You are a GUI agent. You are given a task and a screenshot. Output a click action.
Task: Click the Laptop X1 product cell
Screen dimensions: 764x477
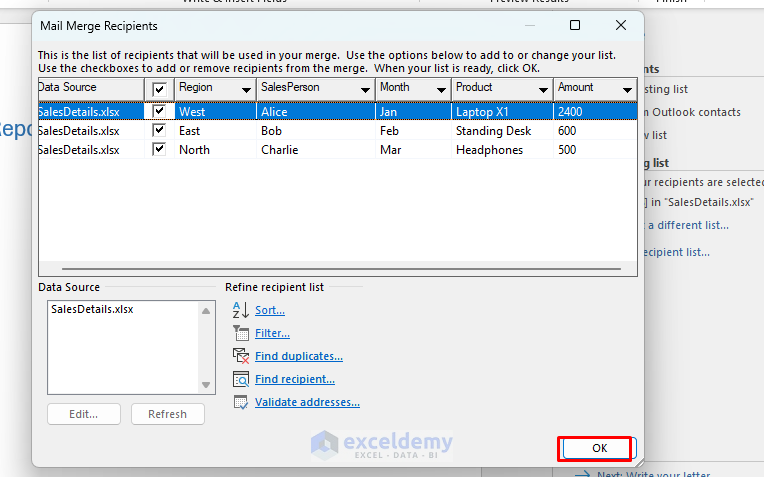[502, 112]
